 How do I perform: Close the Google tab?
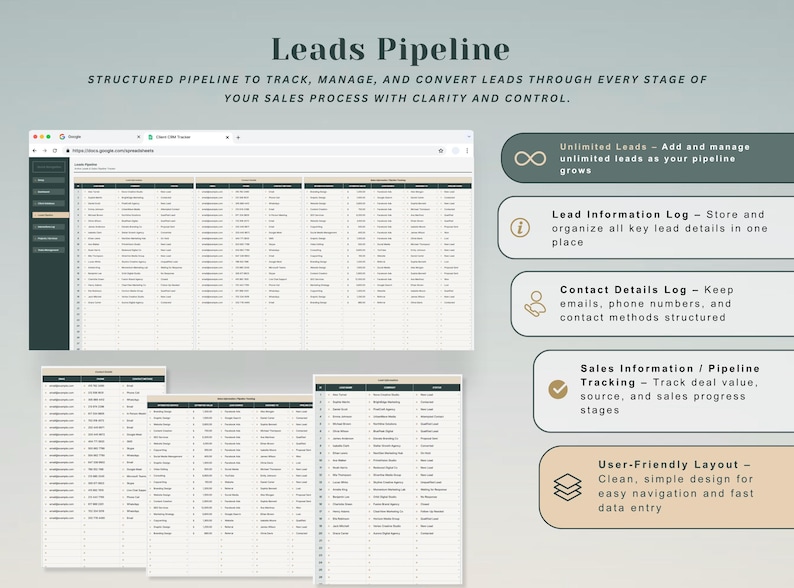(x=138, y=137)
